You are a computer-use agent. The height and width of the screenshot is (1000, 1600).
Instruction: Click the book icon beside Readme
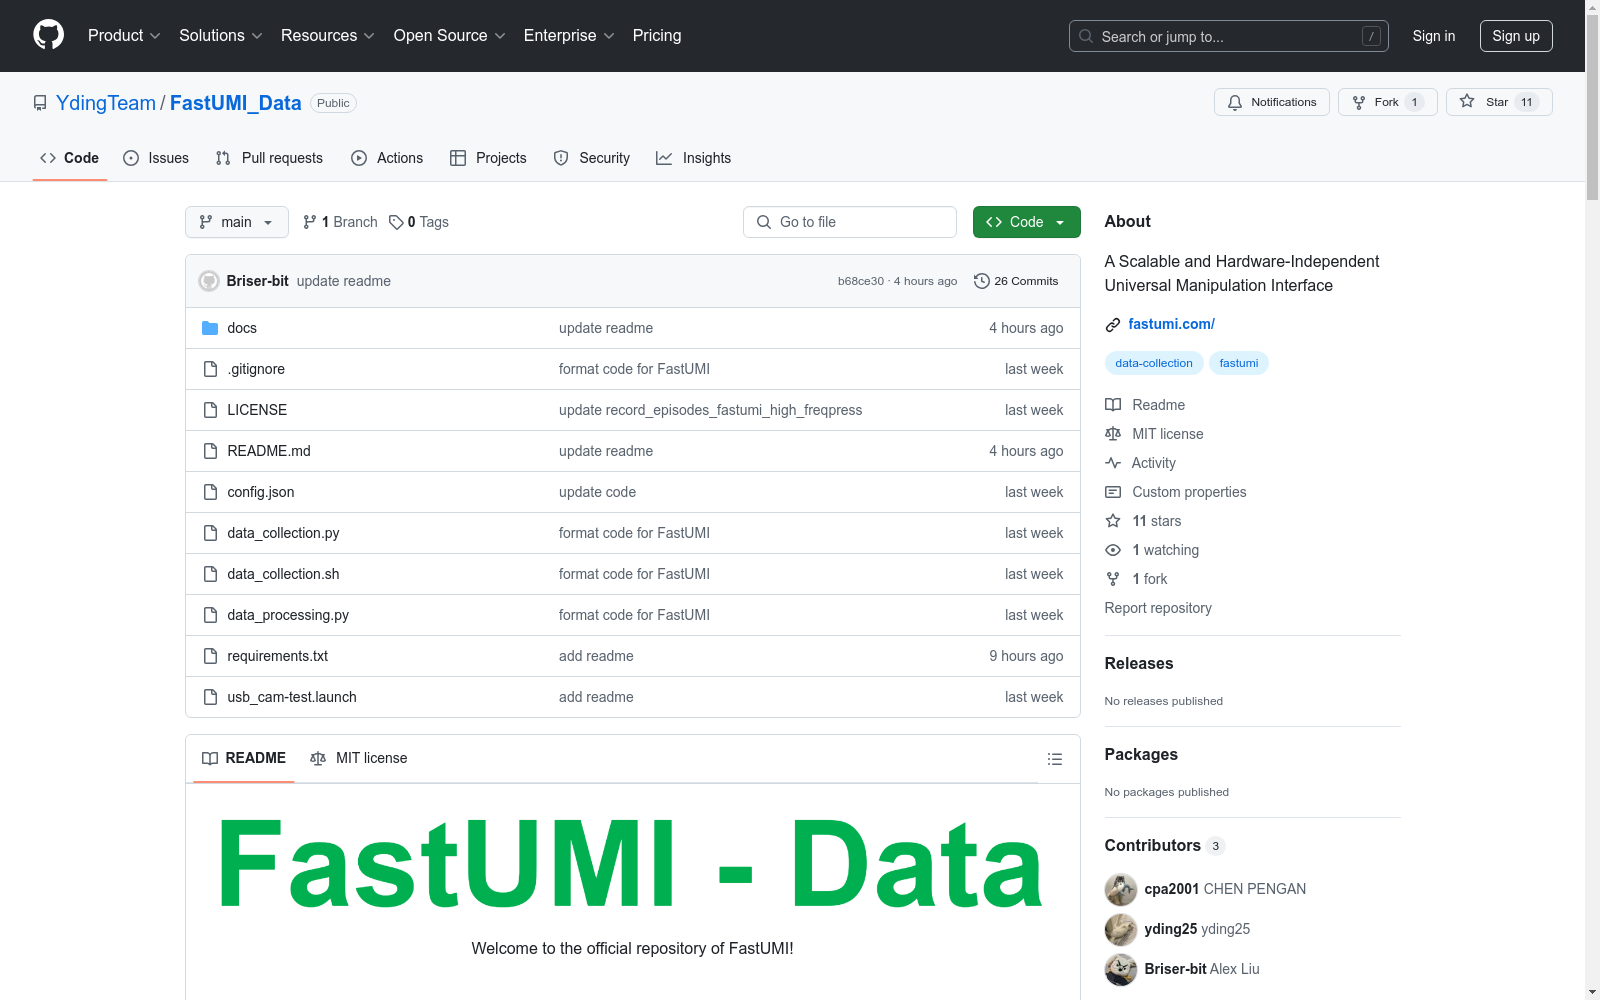1113,405
